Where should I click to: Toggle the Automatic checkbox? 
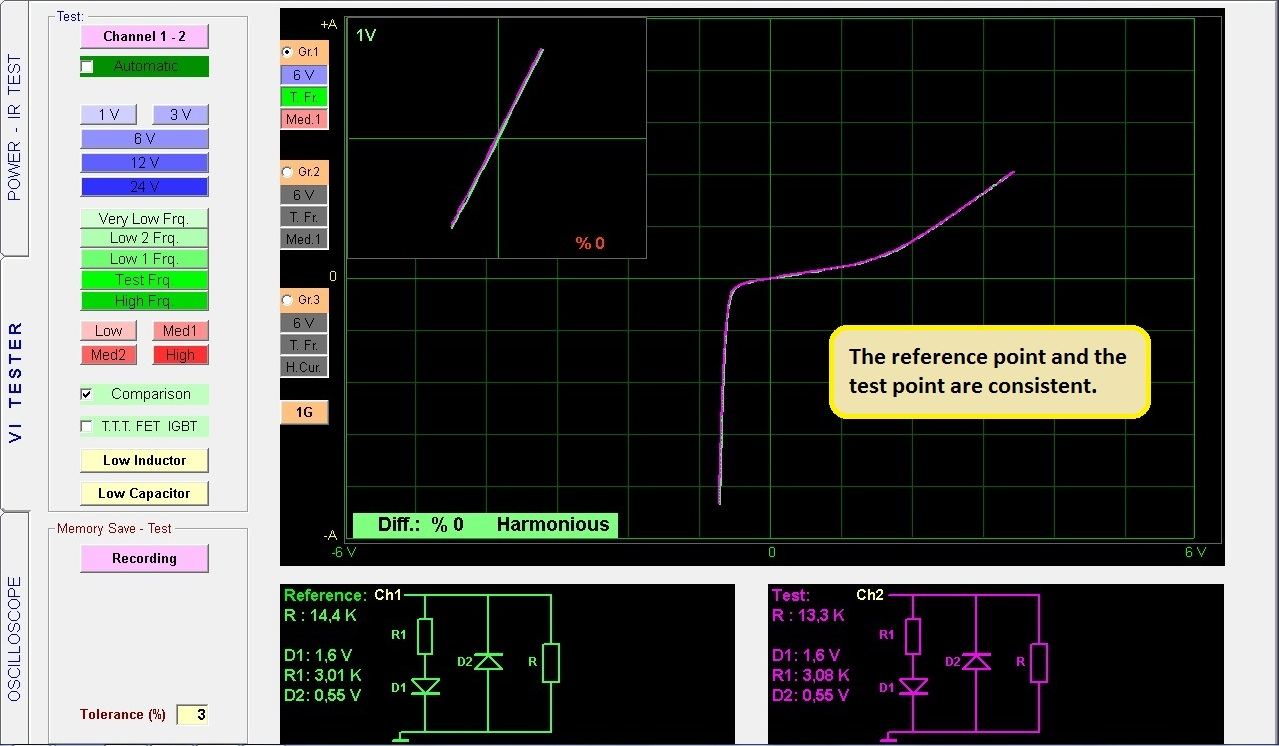pyautogui.click(x=88, y=67)
